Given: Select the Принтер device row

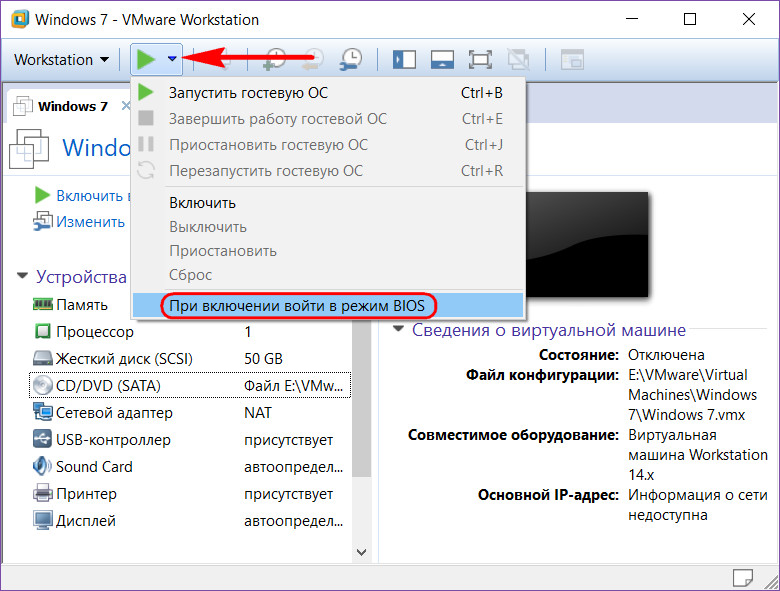Looking at the screenshot, I should pos(189,493).
